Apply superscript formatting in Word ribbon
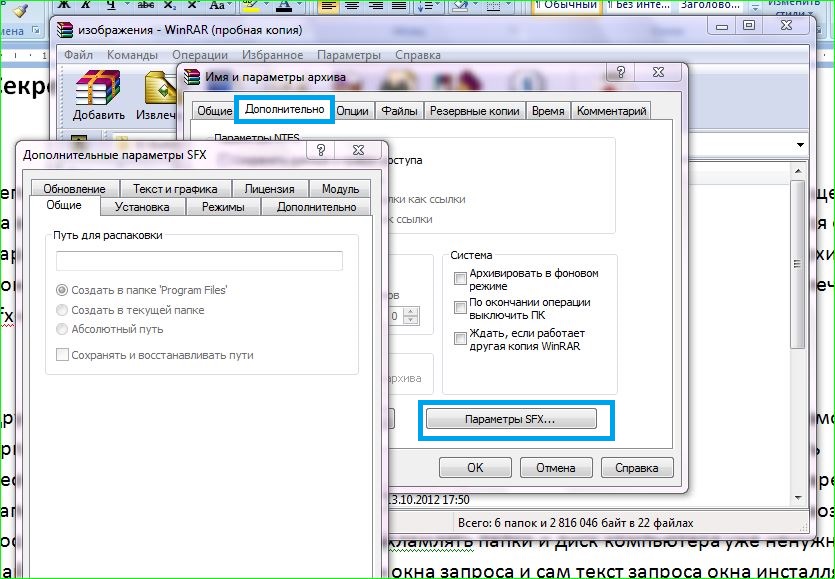Screen dimensions: 835x579 [193, 5]
